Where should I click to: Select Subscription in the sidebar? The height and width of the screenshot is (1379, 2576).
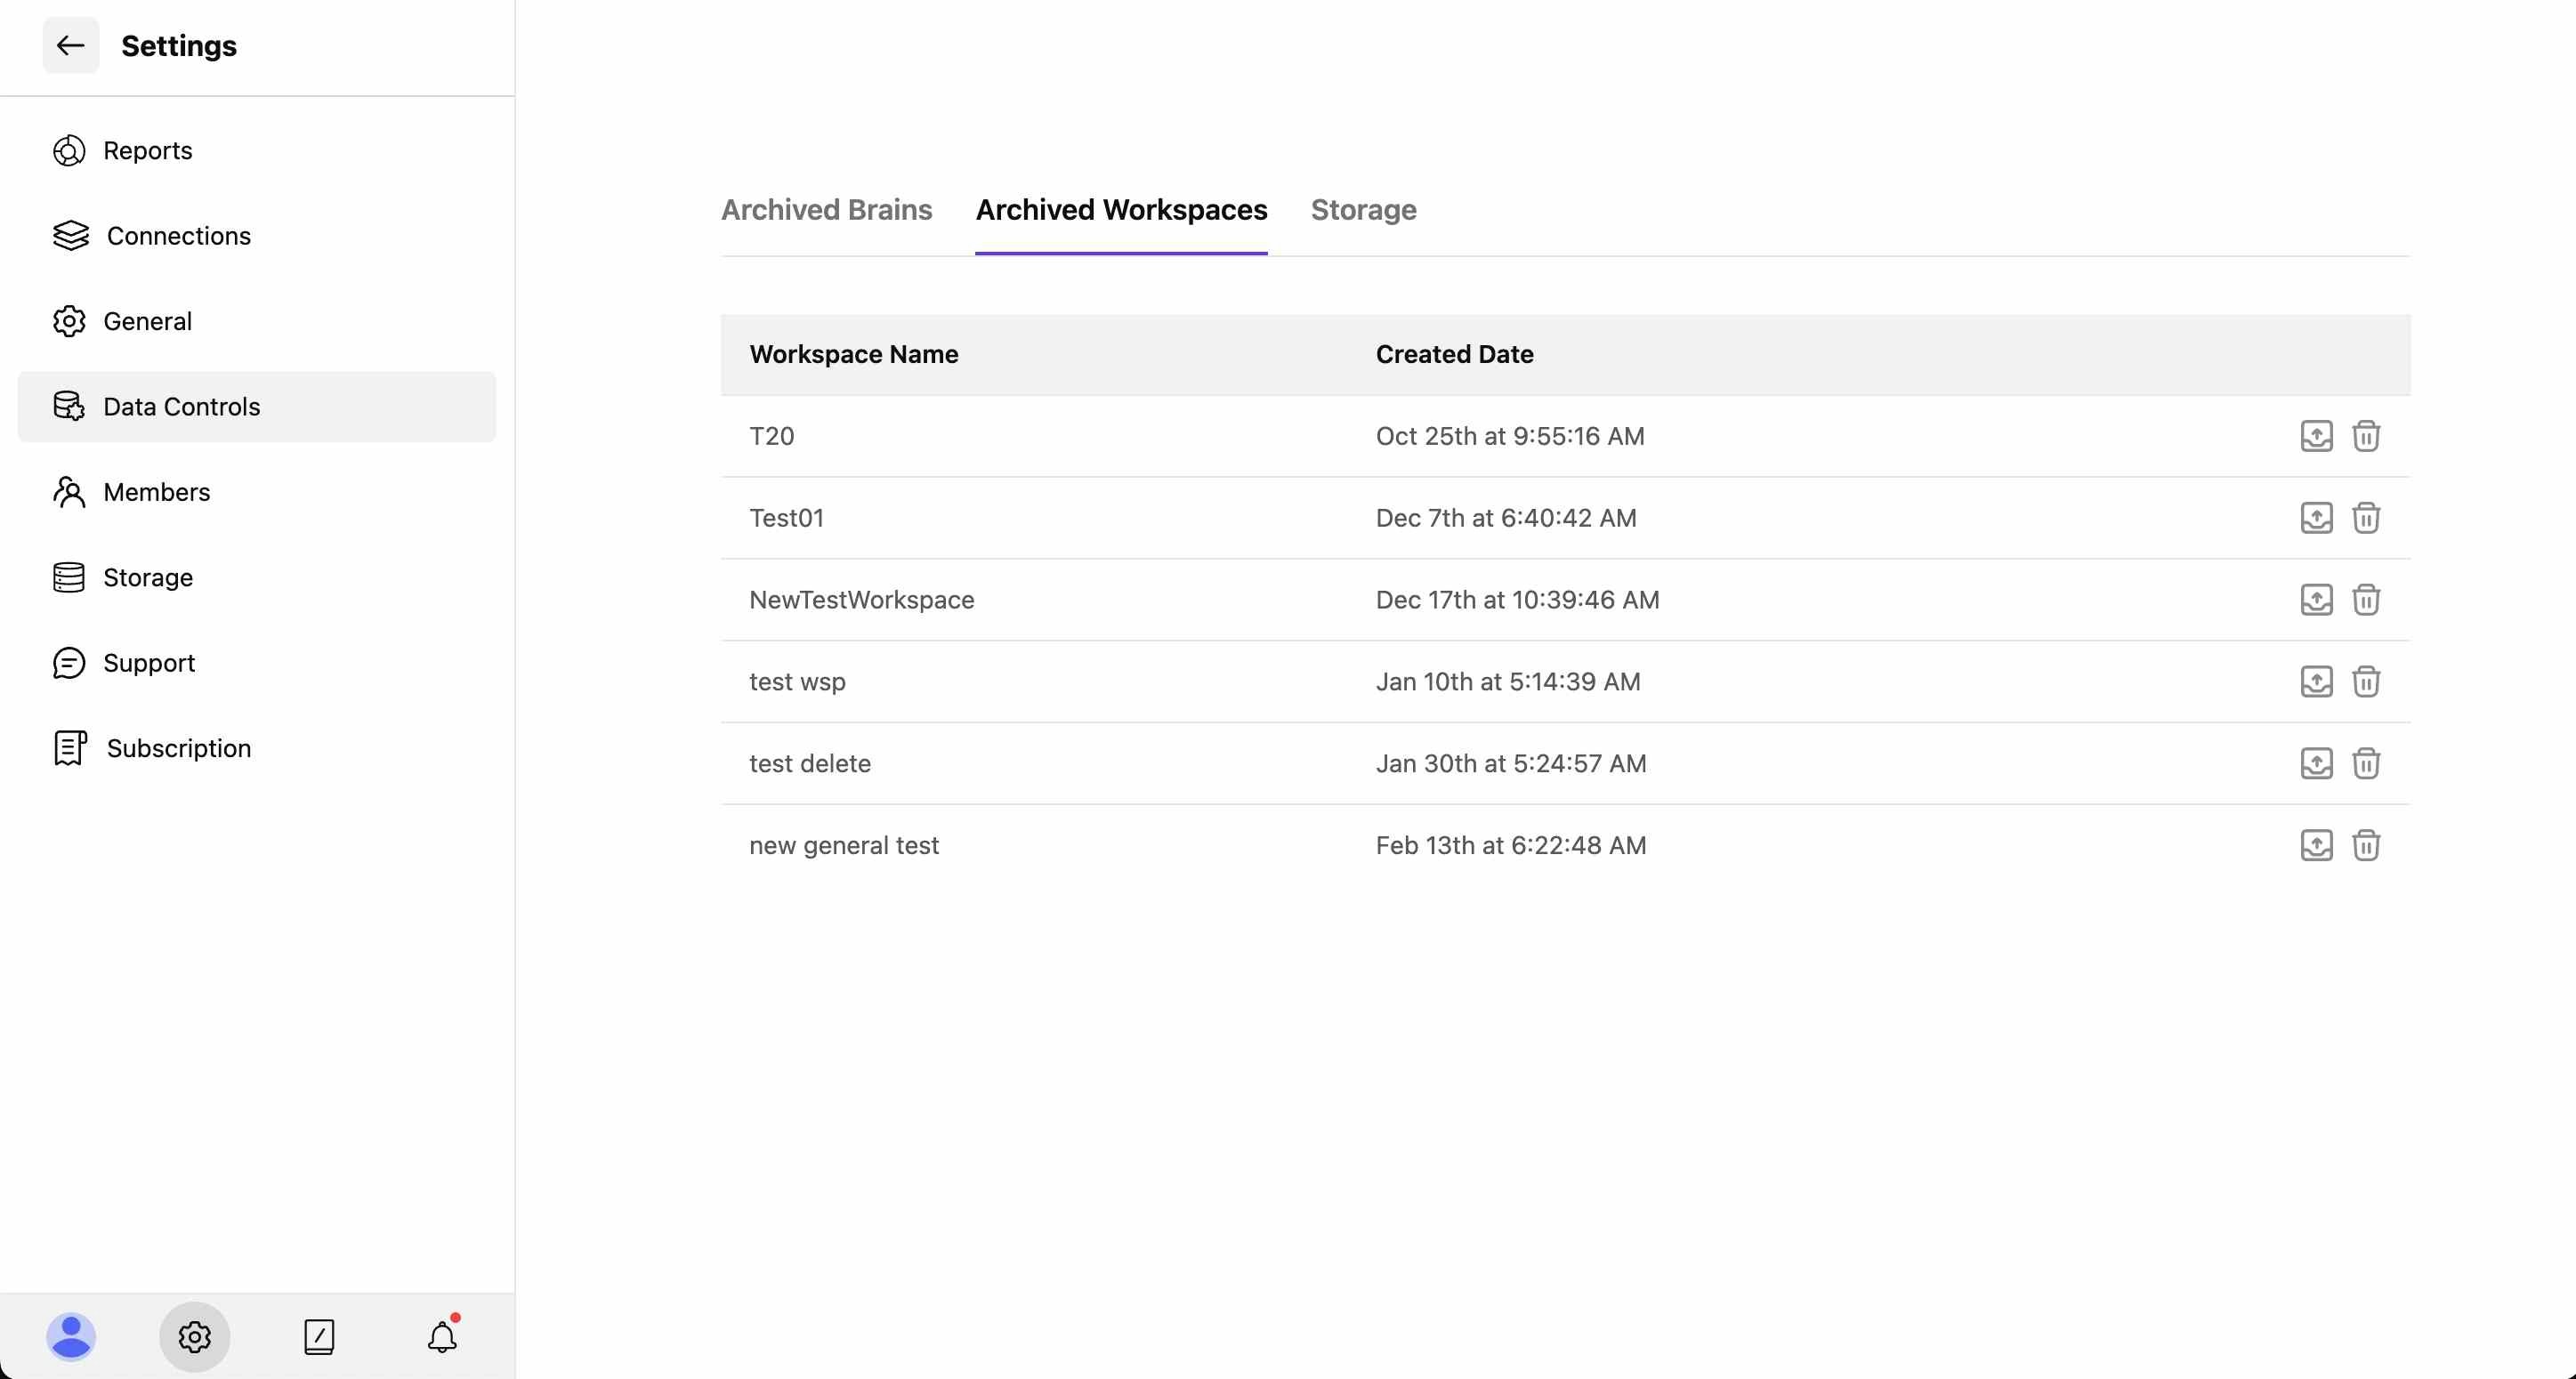click(178, 748)
